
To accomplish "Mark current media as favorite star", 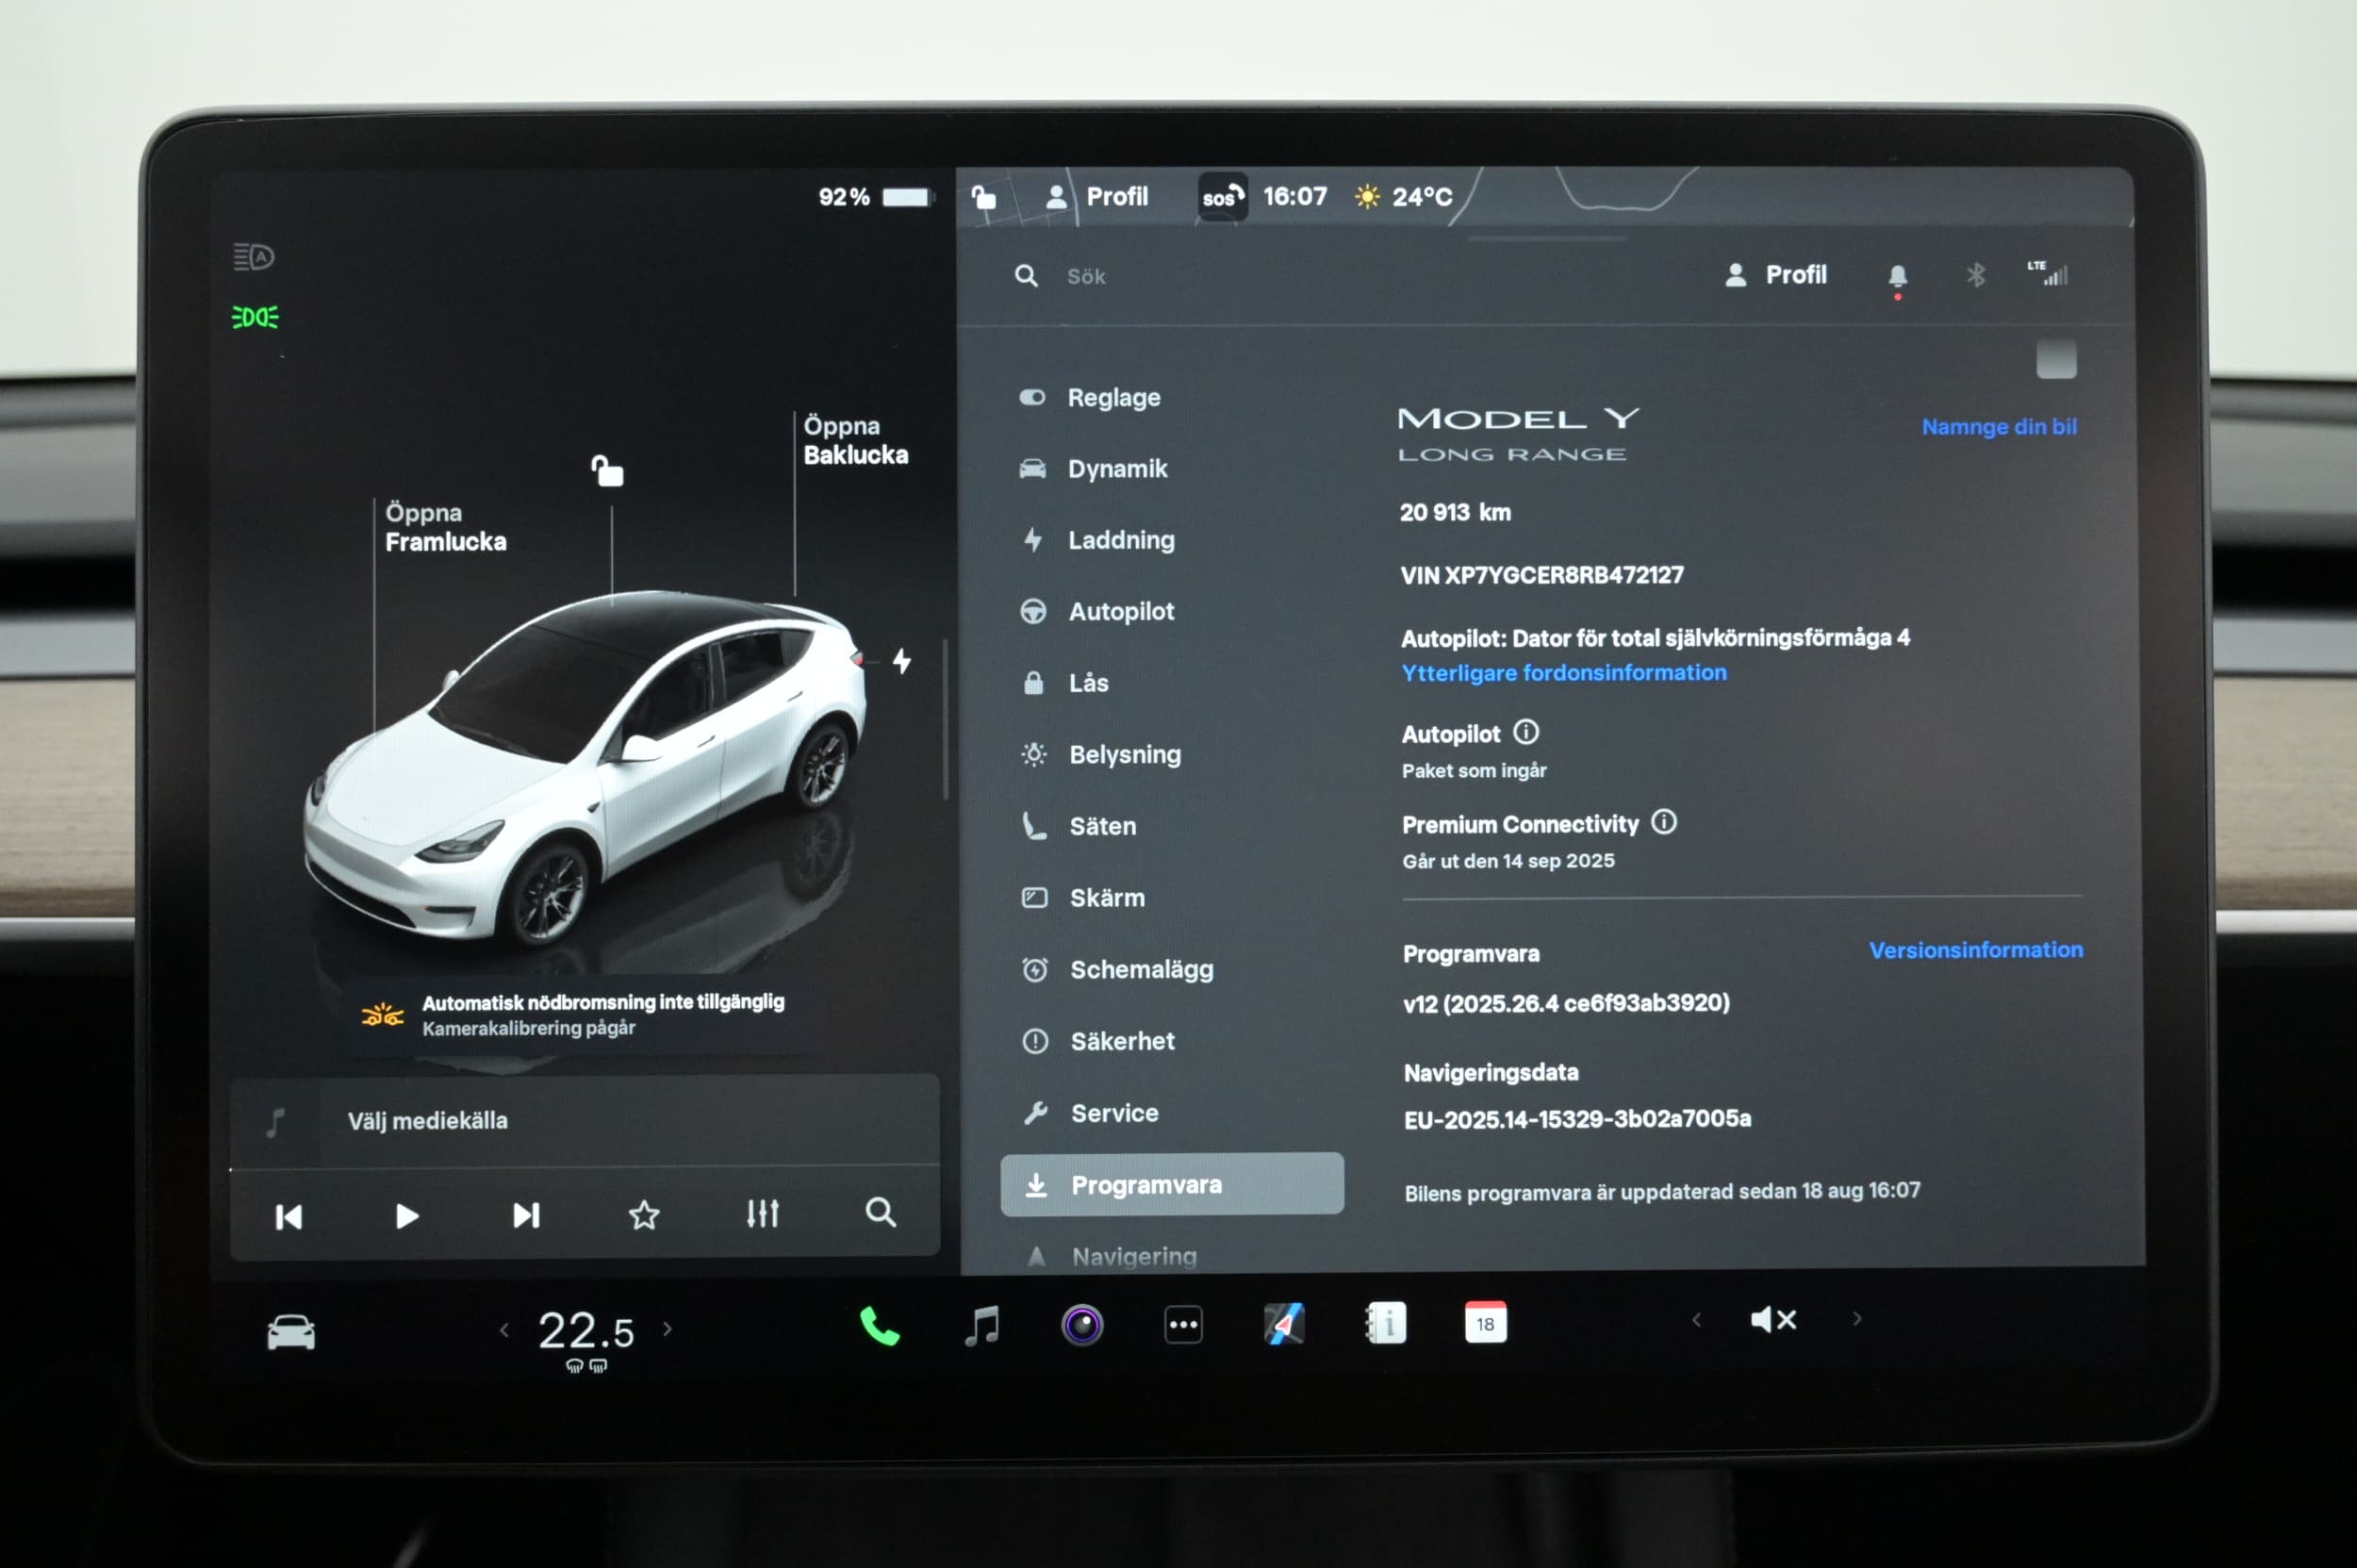I will tap(644, 1215).
